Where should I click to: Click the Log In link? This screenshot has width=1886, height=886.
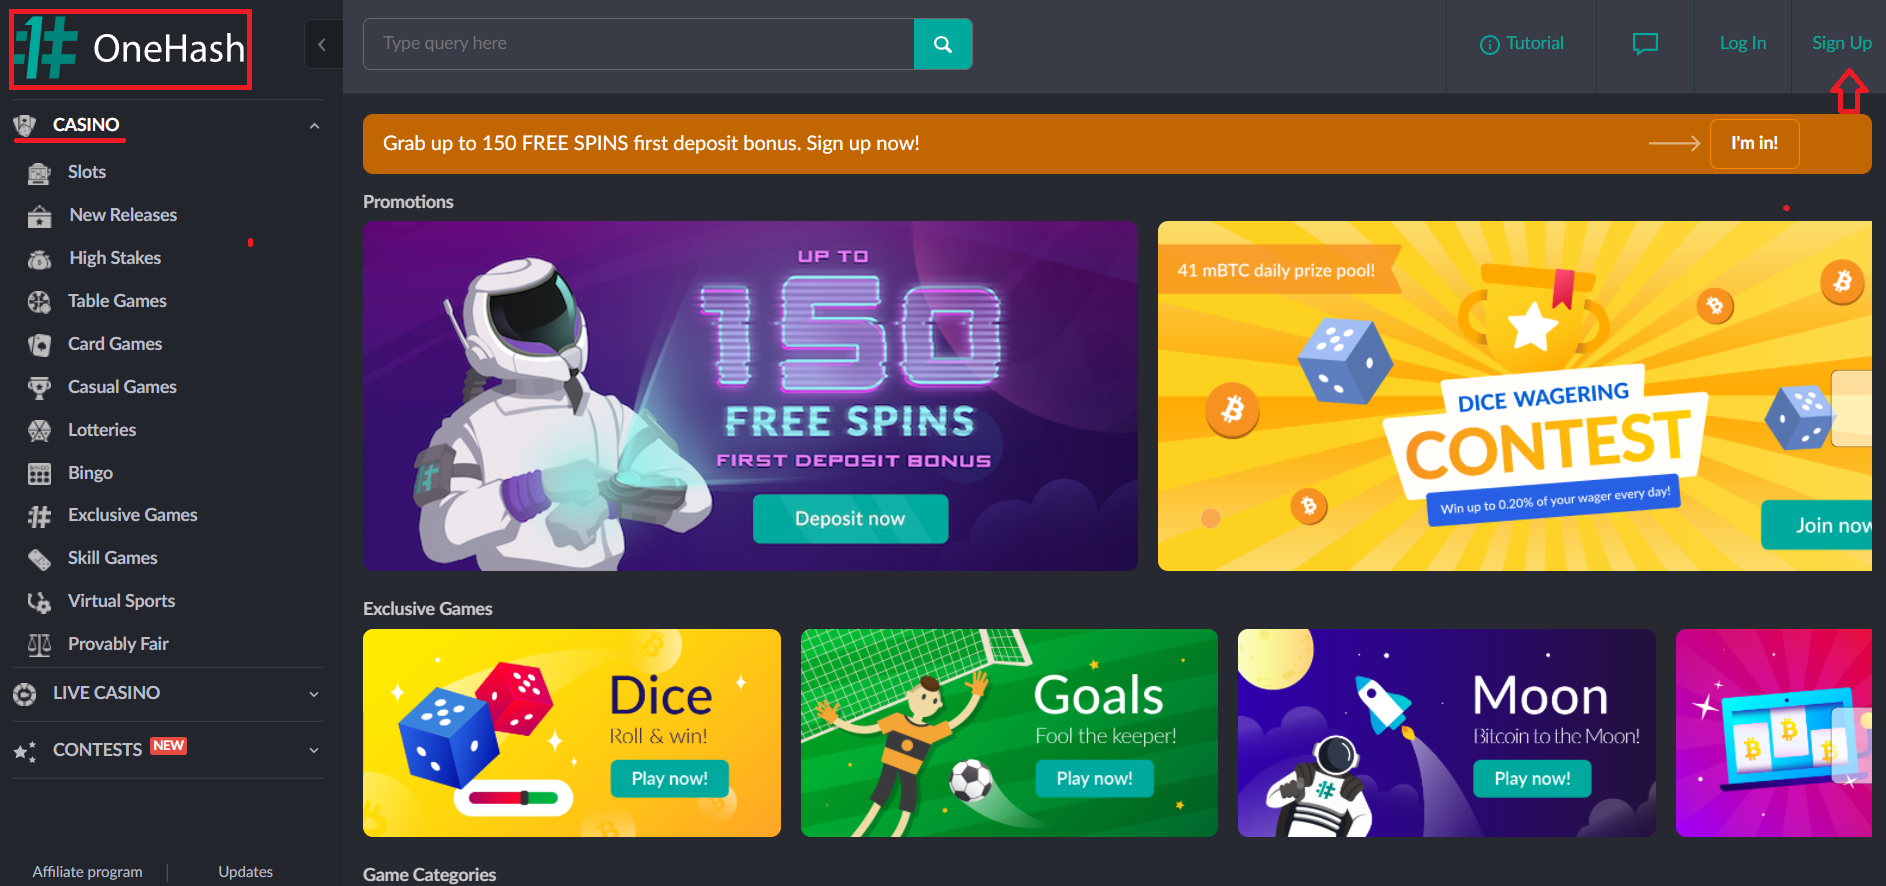(x=1743, y=43)
